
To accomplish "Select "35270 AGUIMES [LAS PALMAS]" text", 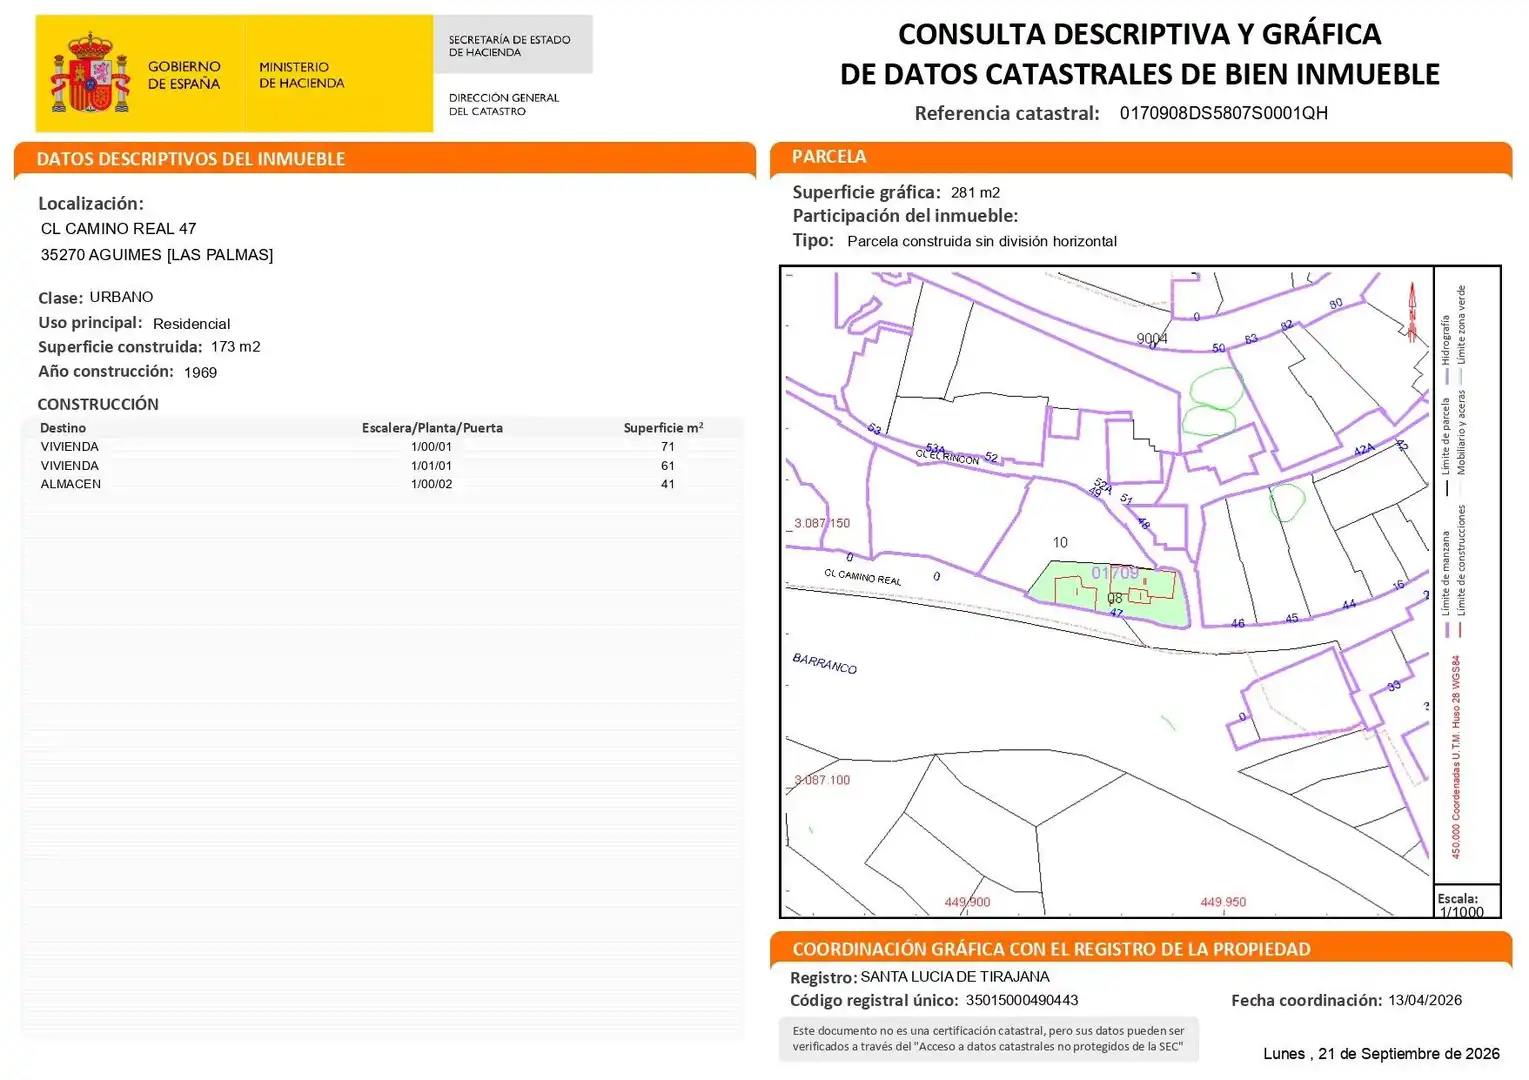I will tap(156, 255).
